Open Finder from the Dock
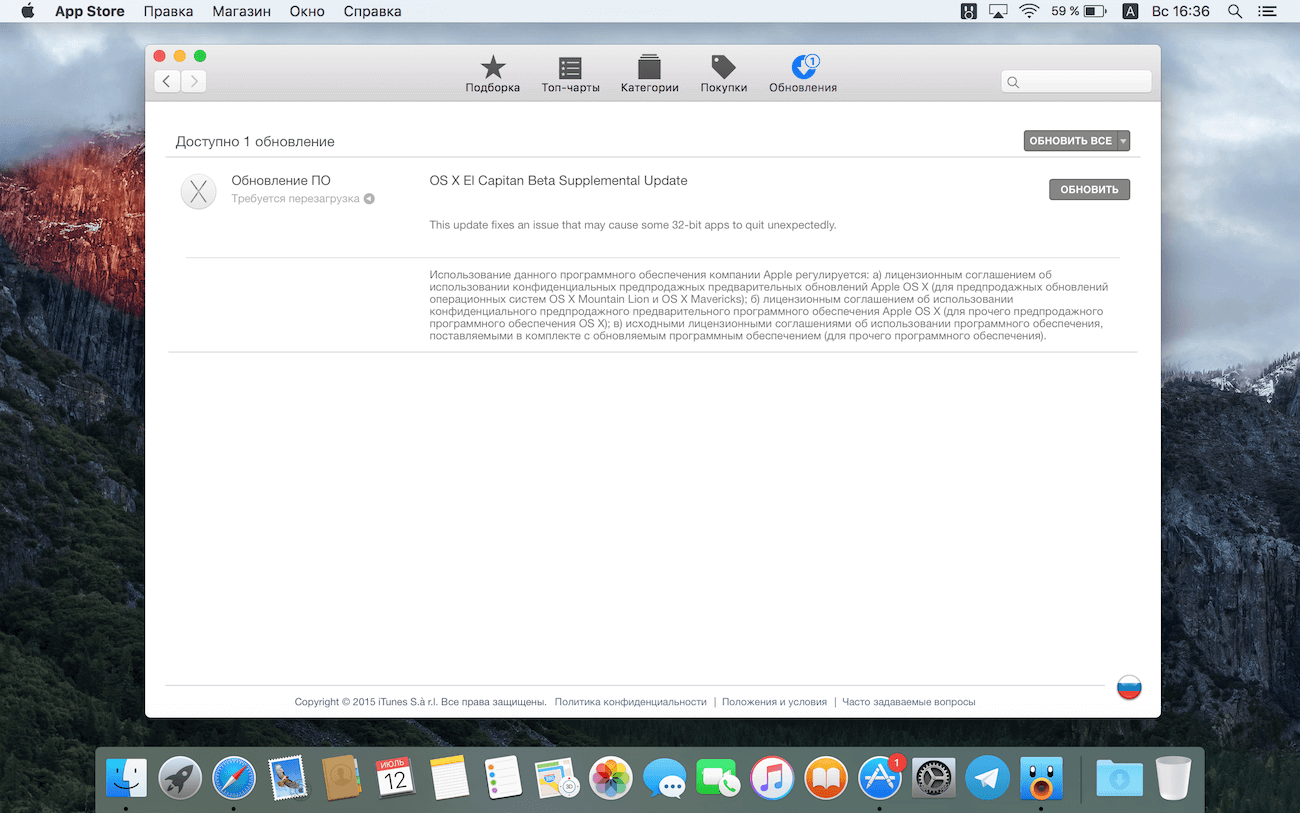This screenshot has height=813, width=1300. pos(126,777)
